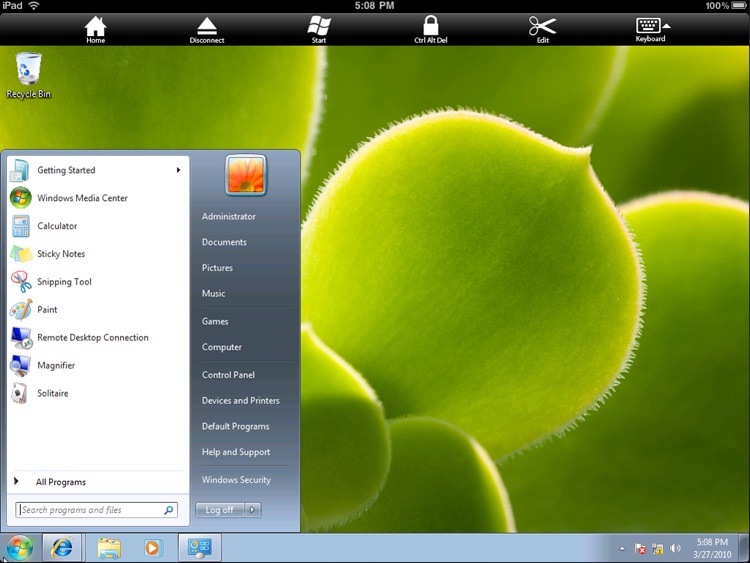750x563 pixels.
Task: Open Default Programs
Action: pos(235,426)
